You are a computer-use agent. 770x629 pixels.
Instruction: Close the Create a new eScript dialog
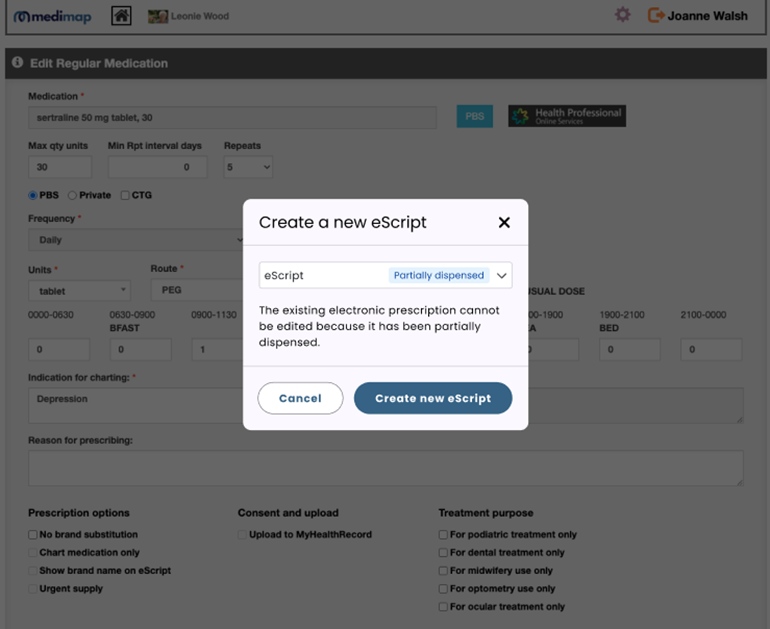[x=504, y=222]
